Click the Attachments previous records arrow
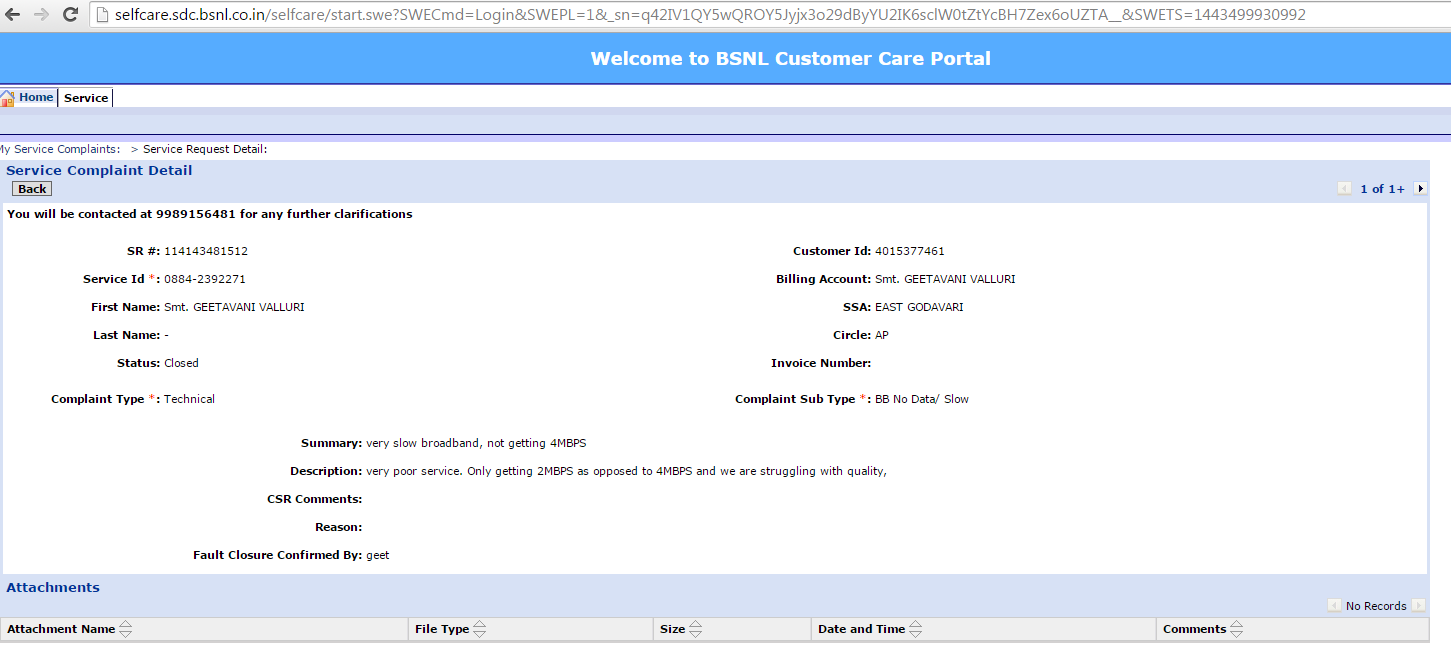 [1334, 605]
